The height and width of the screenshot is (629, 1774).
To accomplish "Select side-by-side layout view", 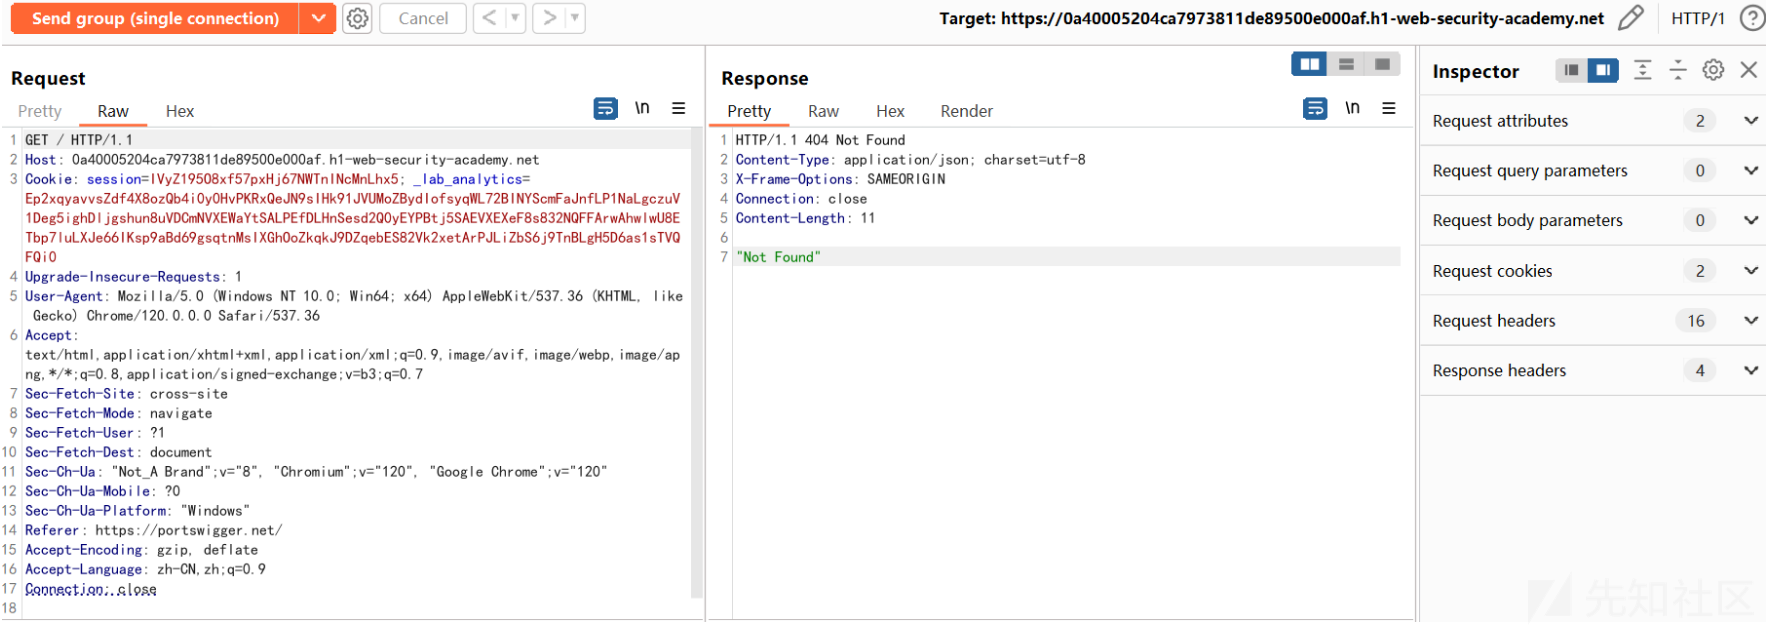I will pyautogui.click(x=1309, y=64).
